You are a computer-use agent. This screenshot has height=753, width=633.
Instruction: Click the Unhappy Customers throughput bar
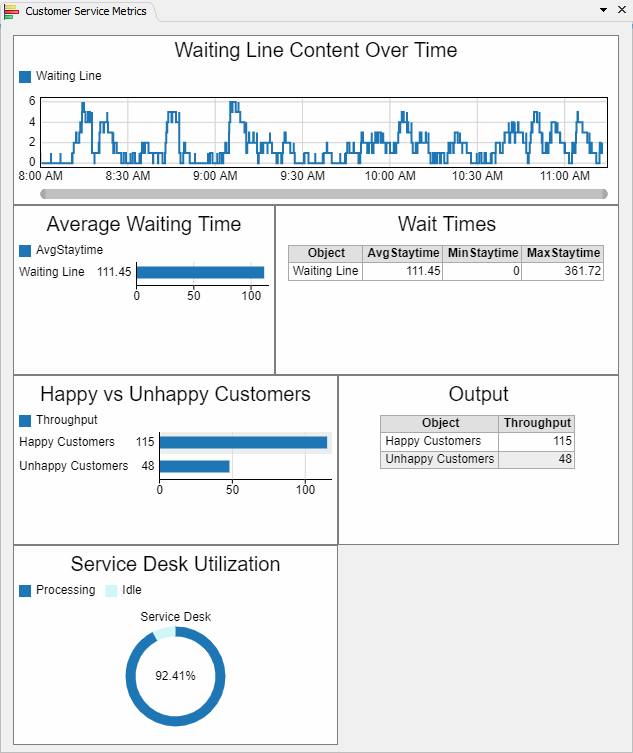[x=194, y=466]
